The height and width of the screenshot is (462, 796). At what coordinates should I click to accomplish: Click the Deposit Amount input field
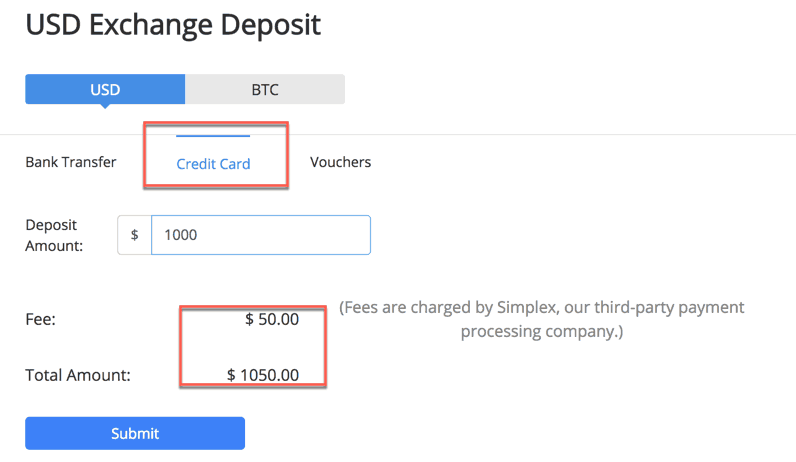[261, 235]
